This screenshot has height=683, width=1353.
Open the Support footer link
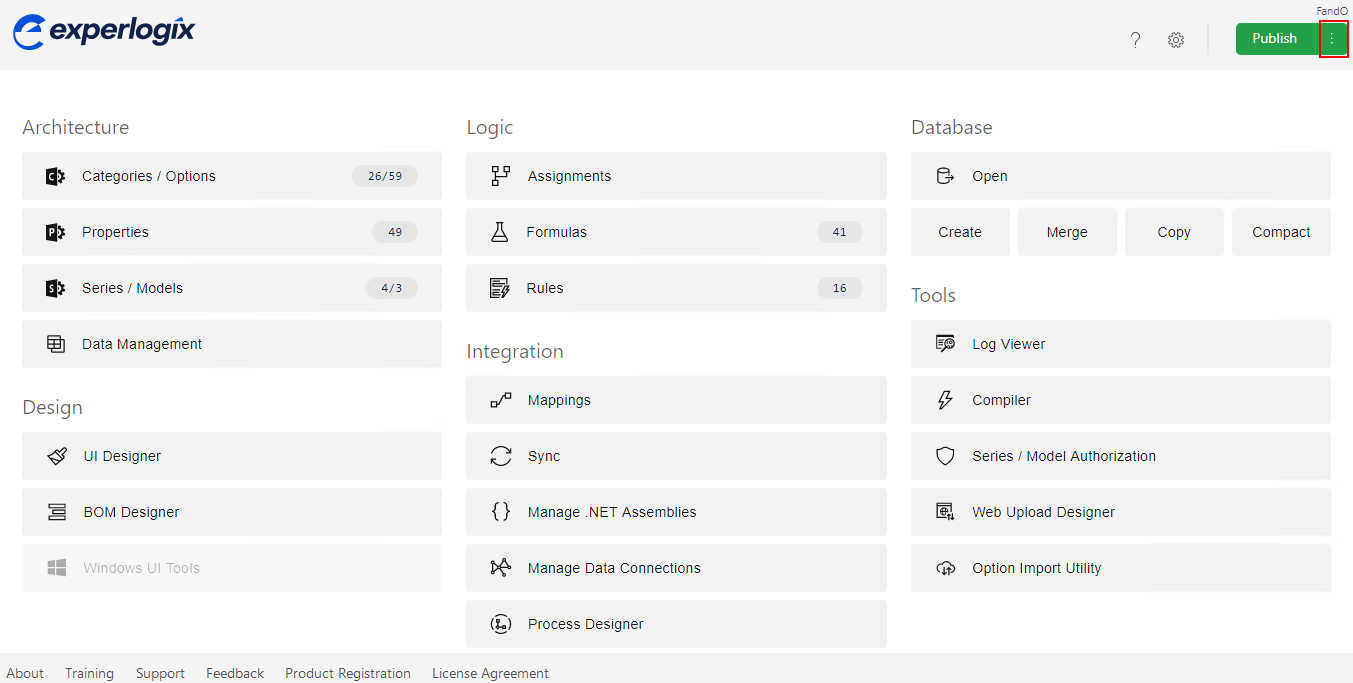(x=160, y=673)
